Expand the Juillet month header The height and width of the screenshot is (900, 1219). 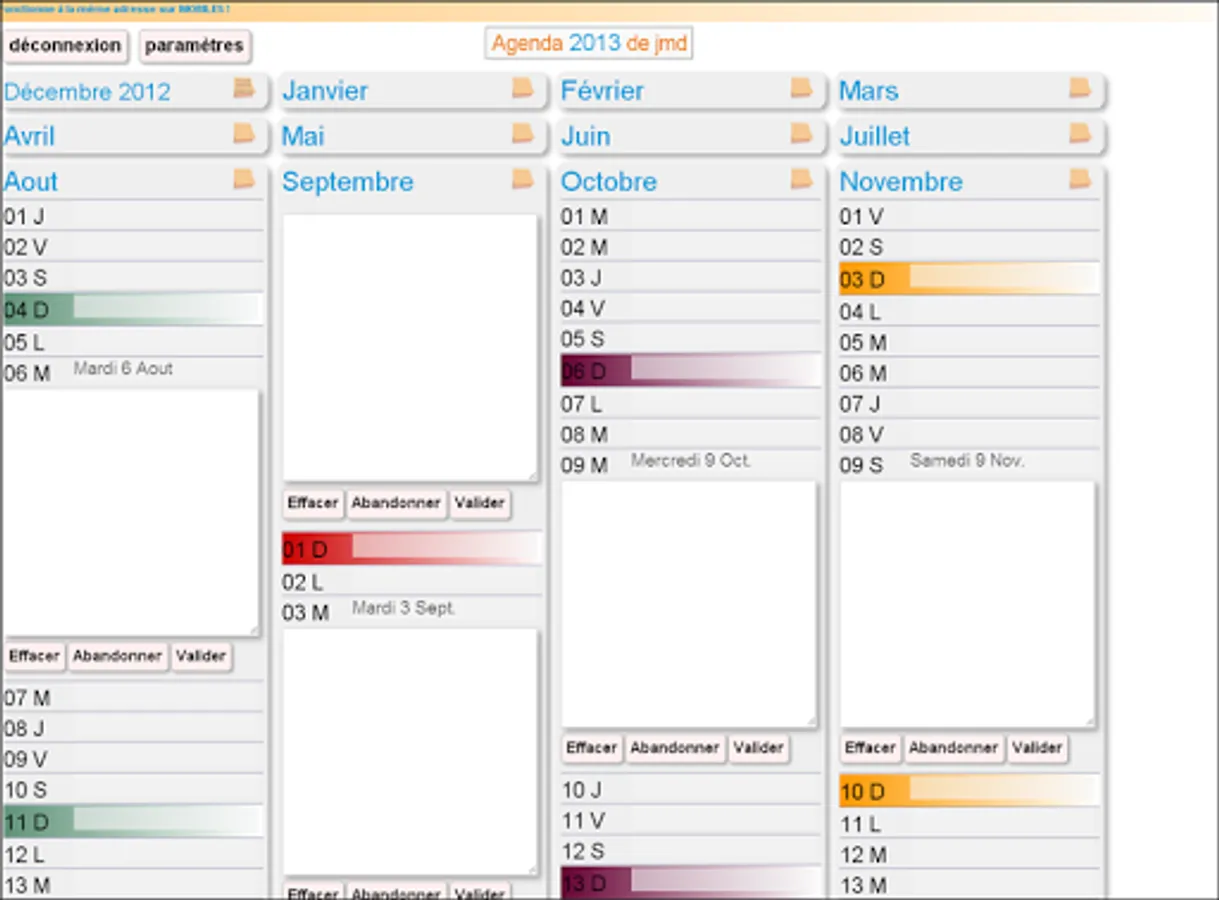click(x=875, y=136)
